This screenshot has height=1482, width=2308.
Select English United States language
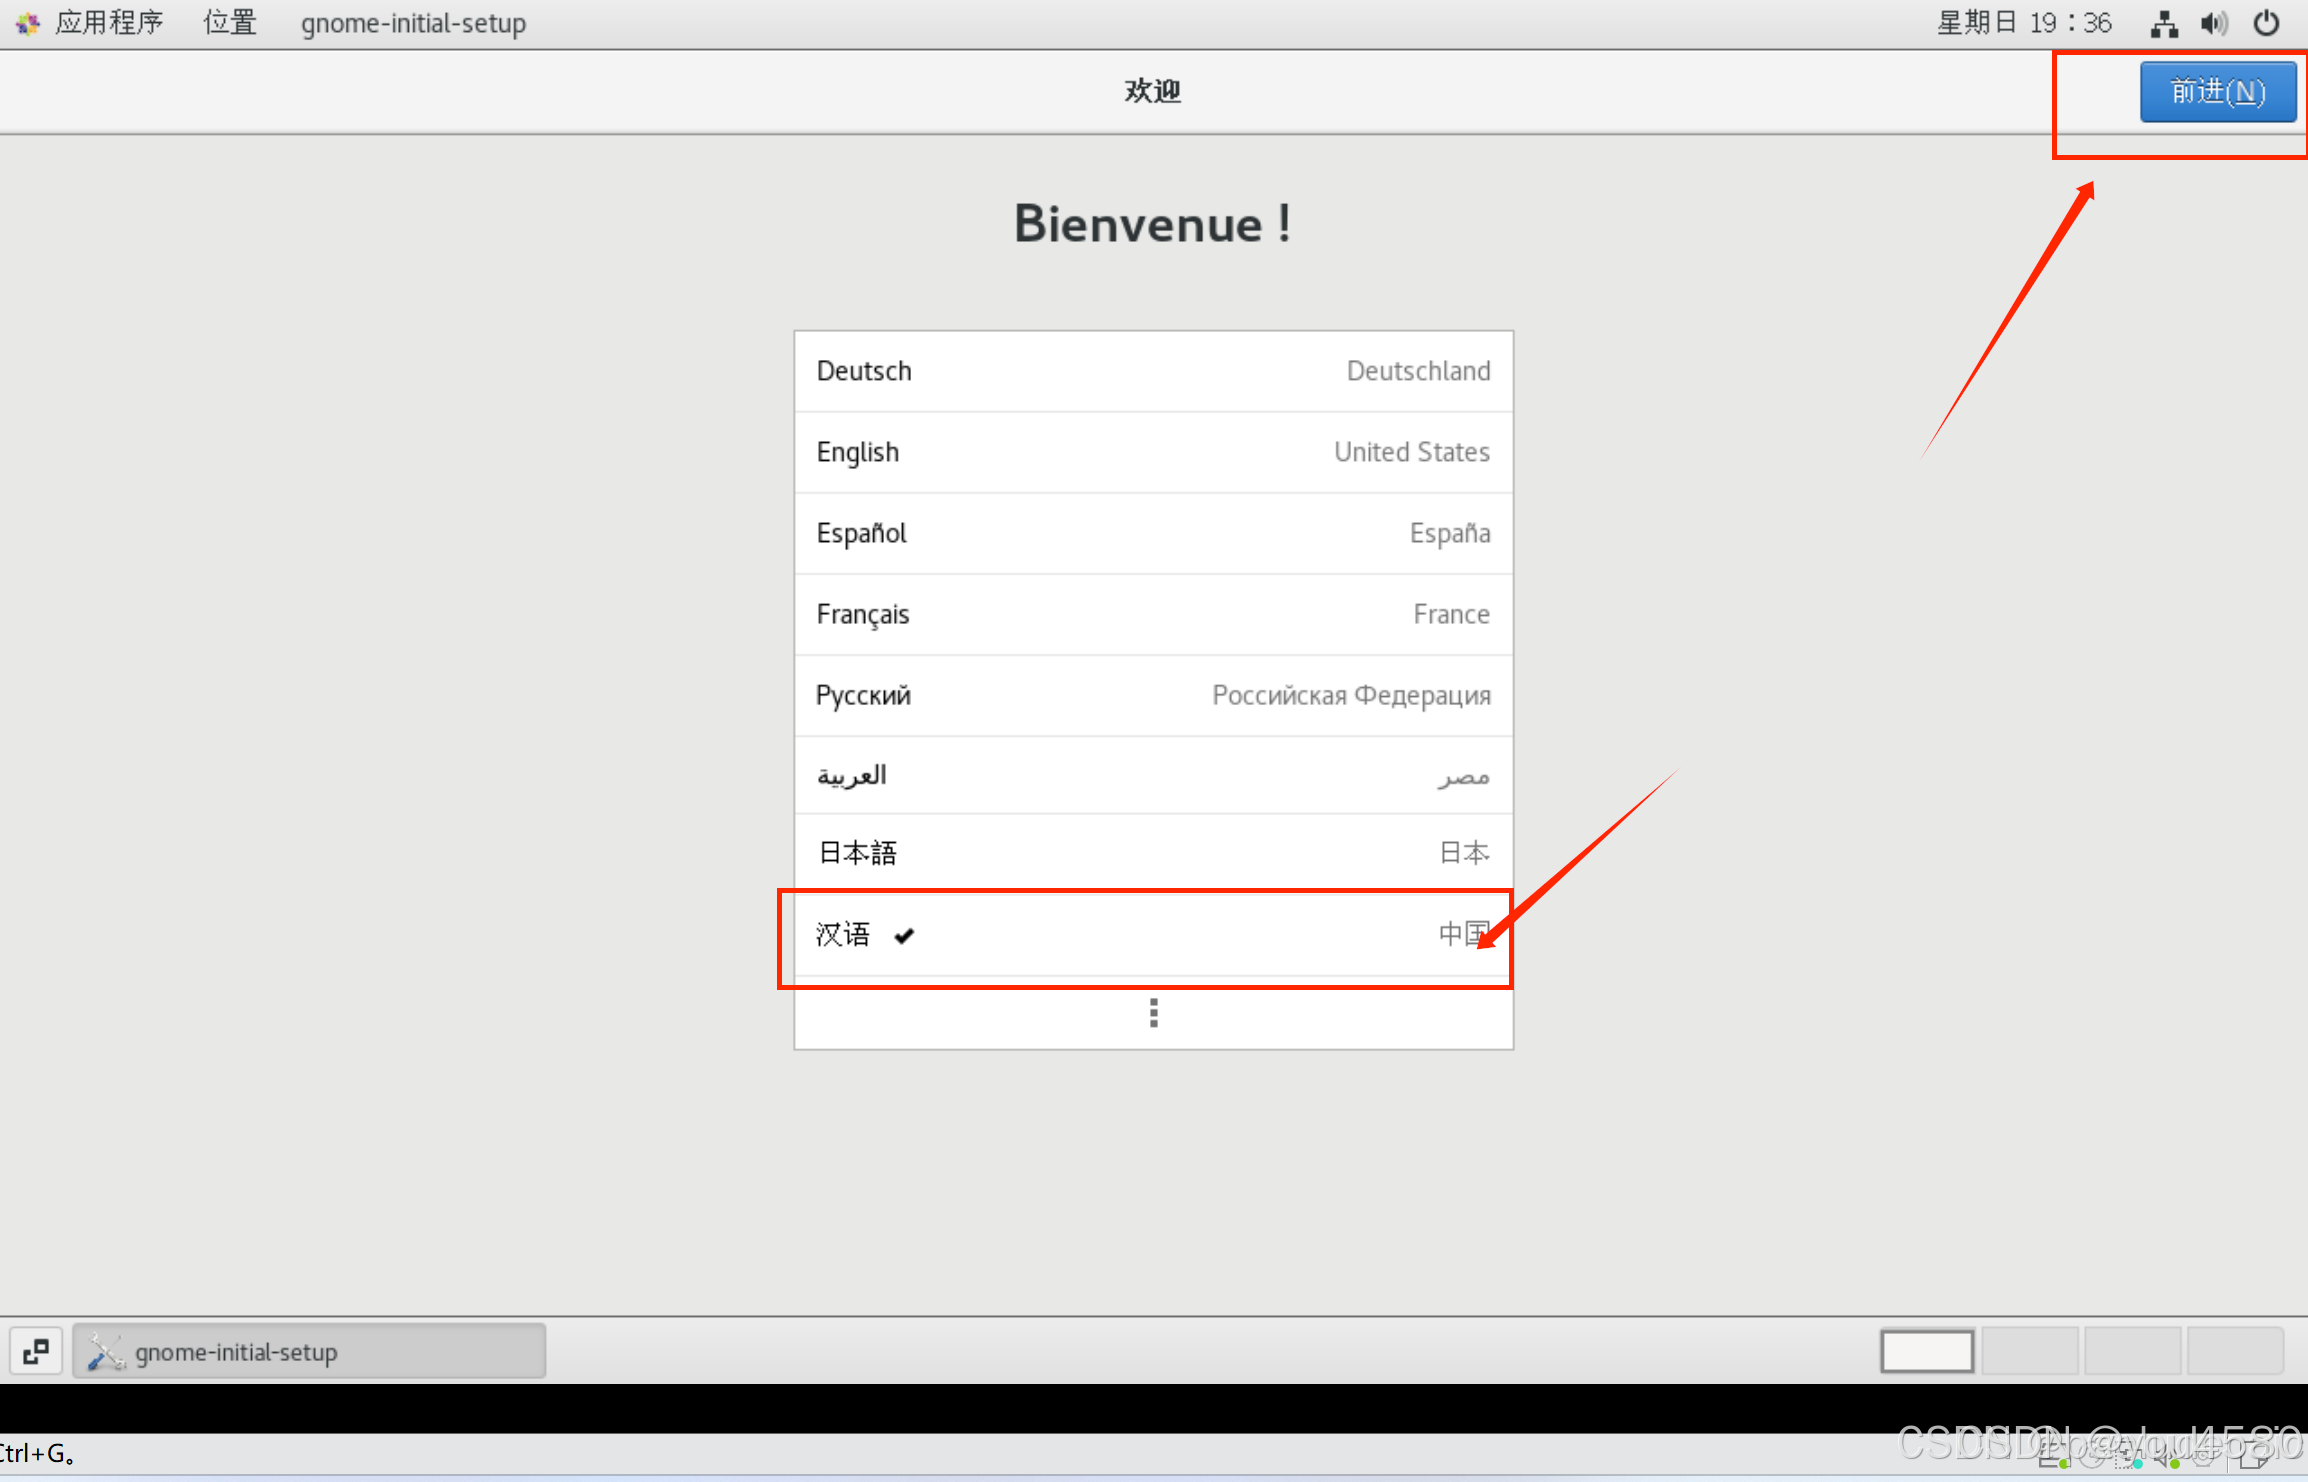click(x=1153, y=452)
